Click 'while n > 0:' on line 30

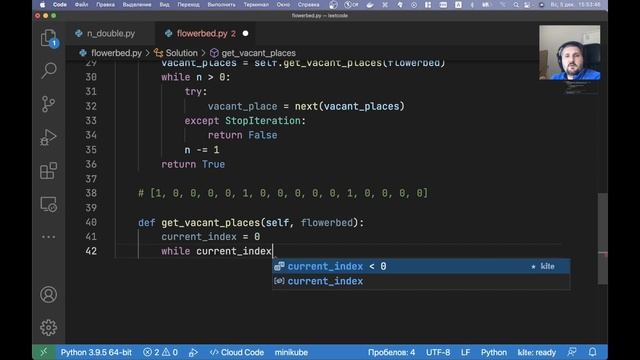coord(196,77)
